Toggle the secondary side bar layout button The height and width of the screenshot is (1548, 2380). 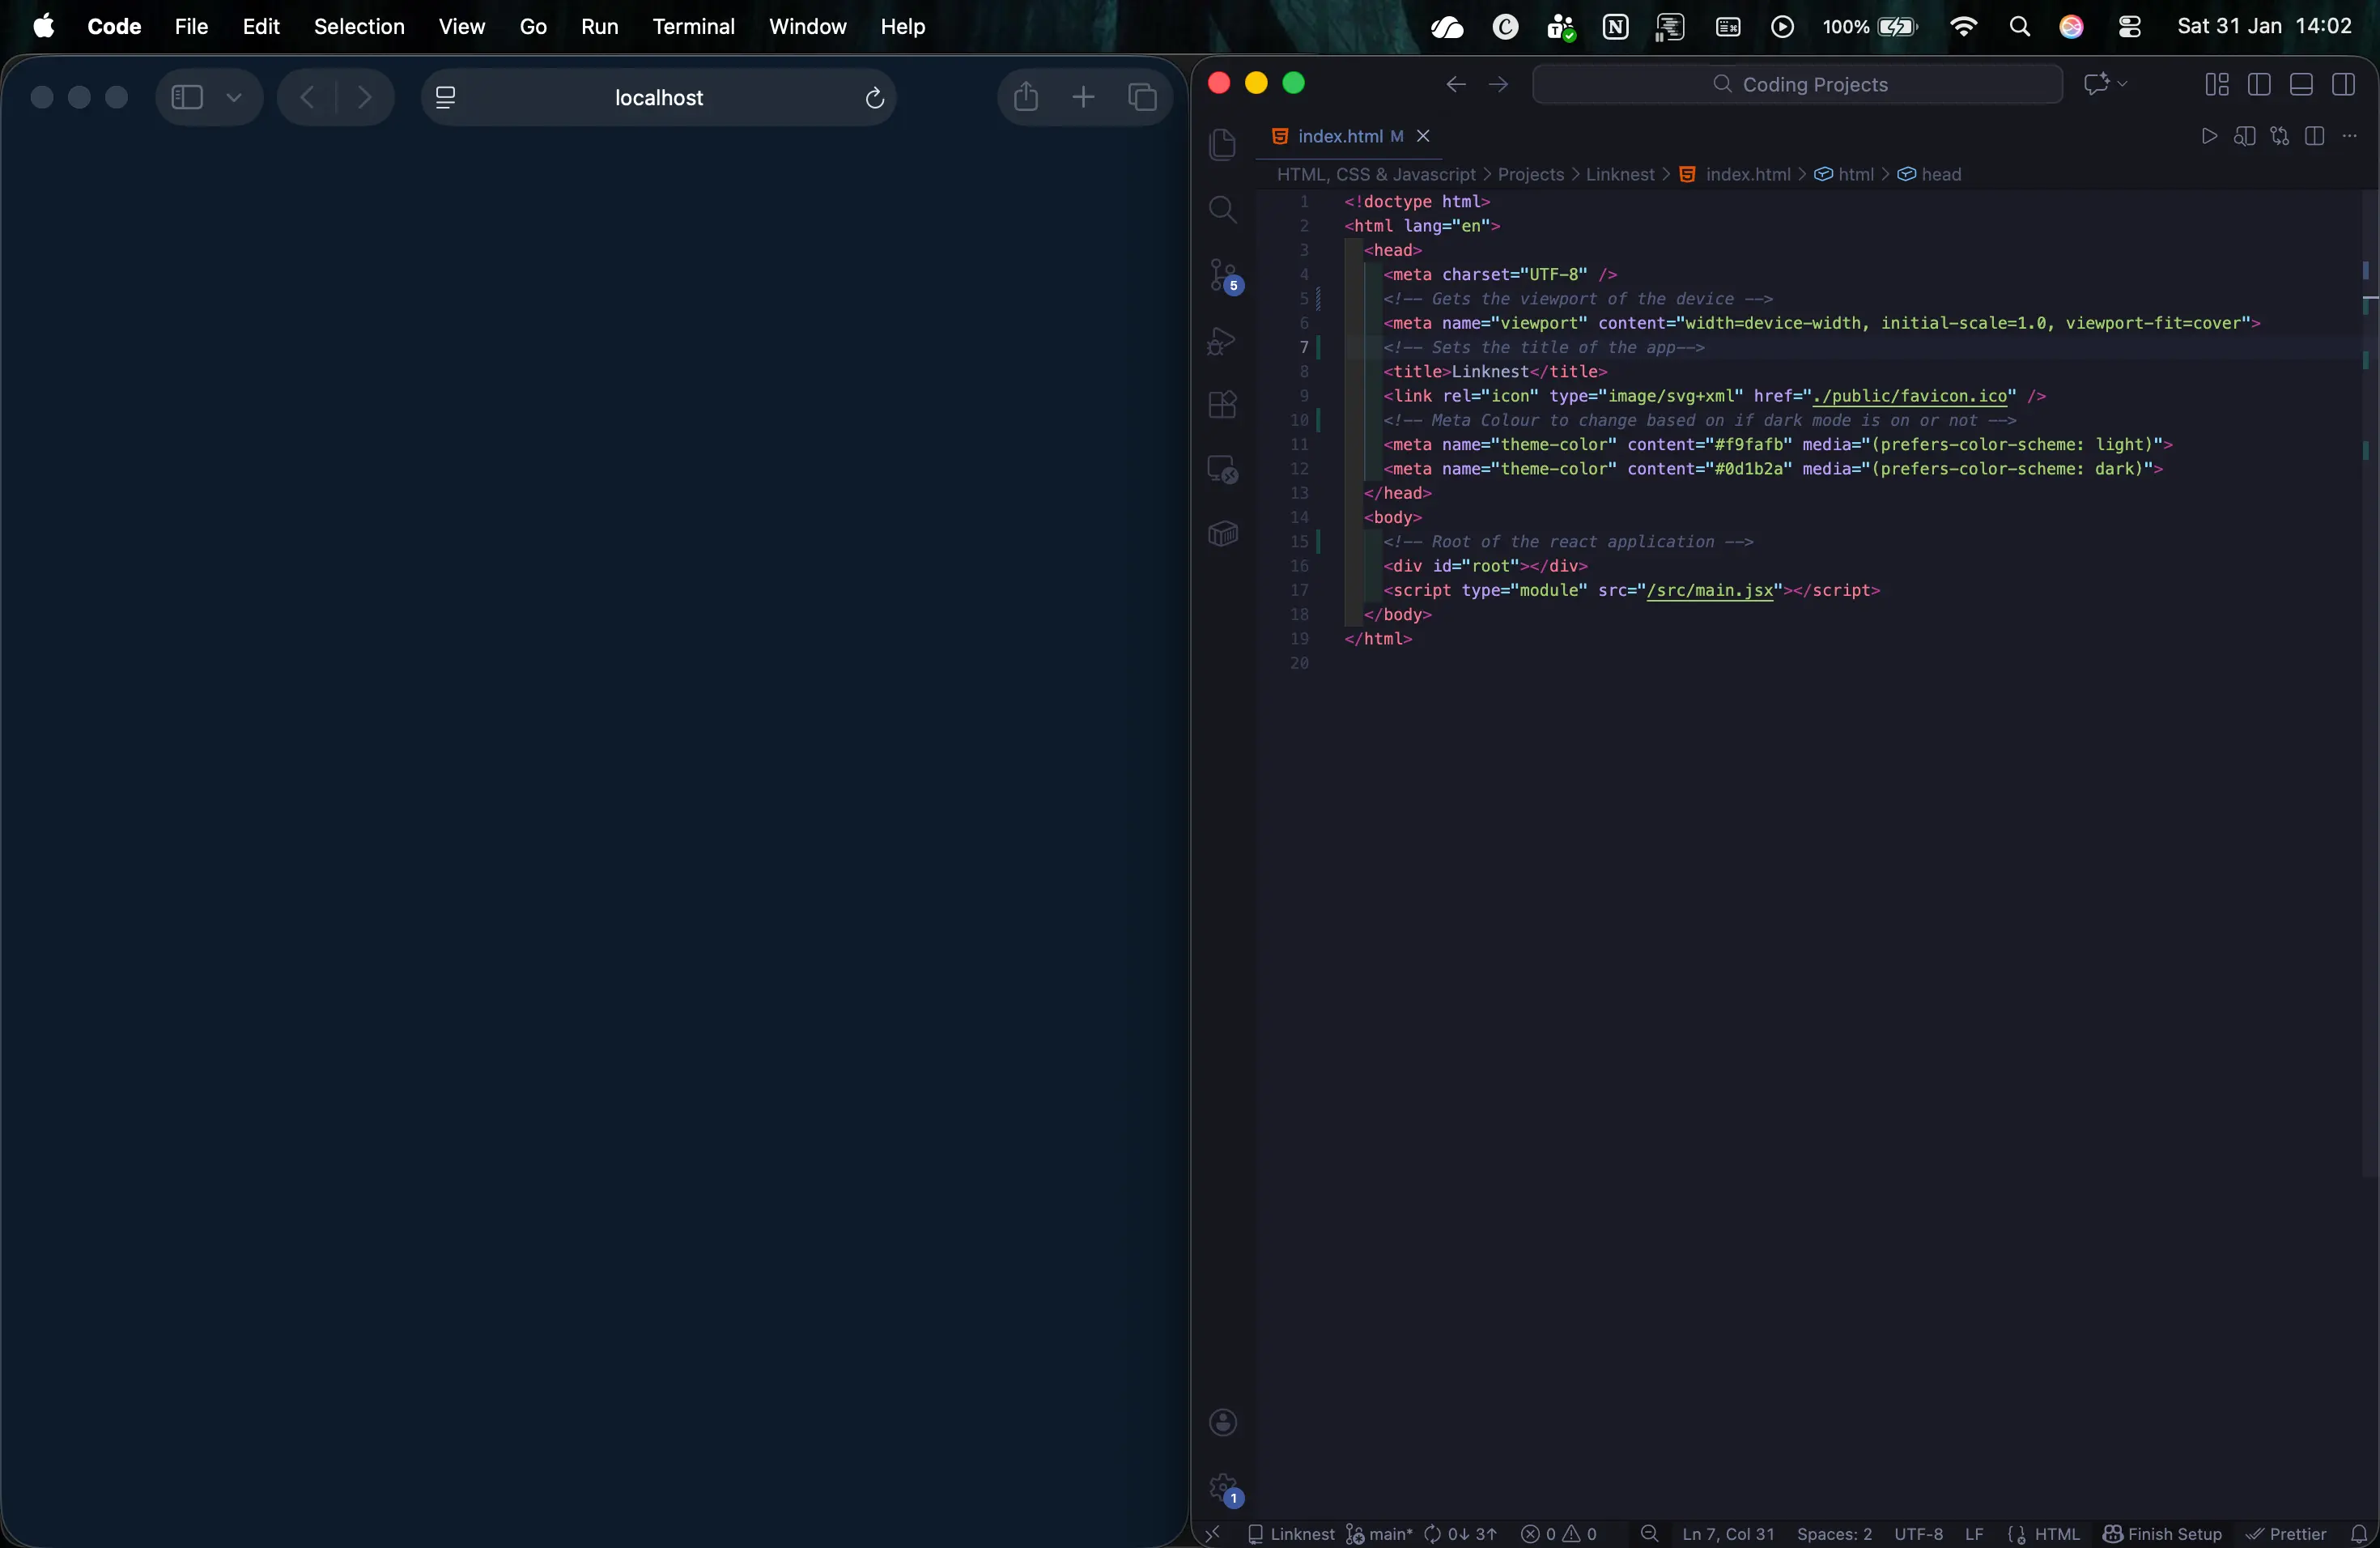(x=2343, y=85)
